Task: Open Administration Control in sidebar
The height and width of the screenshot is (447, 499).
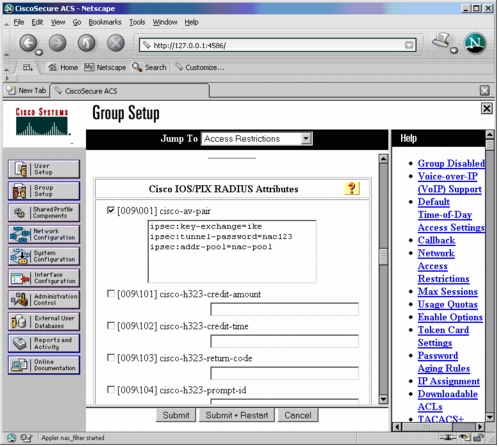Action: (44, 300)
